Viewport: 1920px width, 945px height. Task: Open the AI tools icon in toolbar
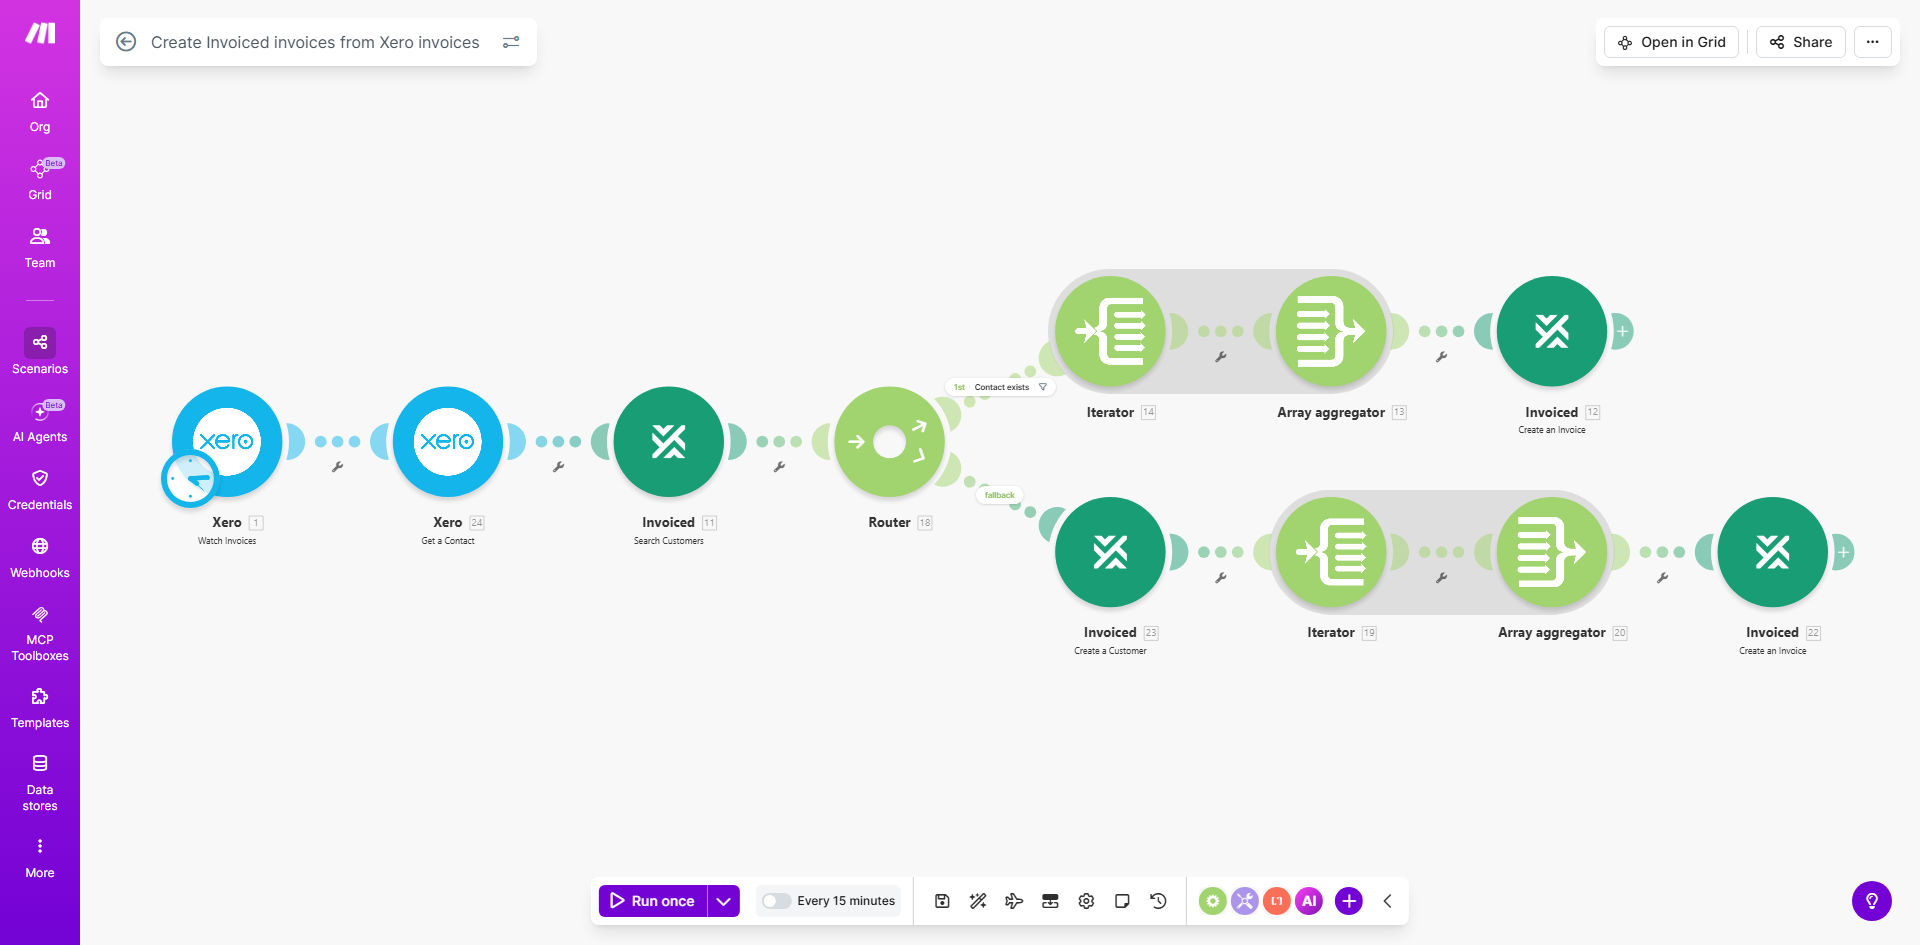(x=1309, y=901)
